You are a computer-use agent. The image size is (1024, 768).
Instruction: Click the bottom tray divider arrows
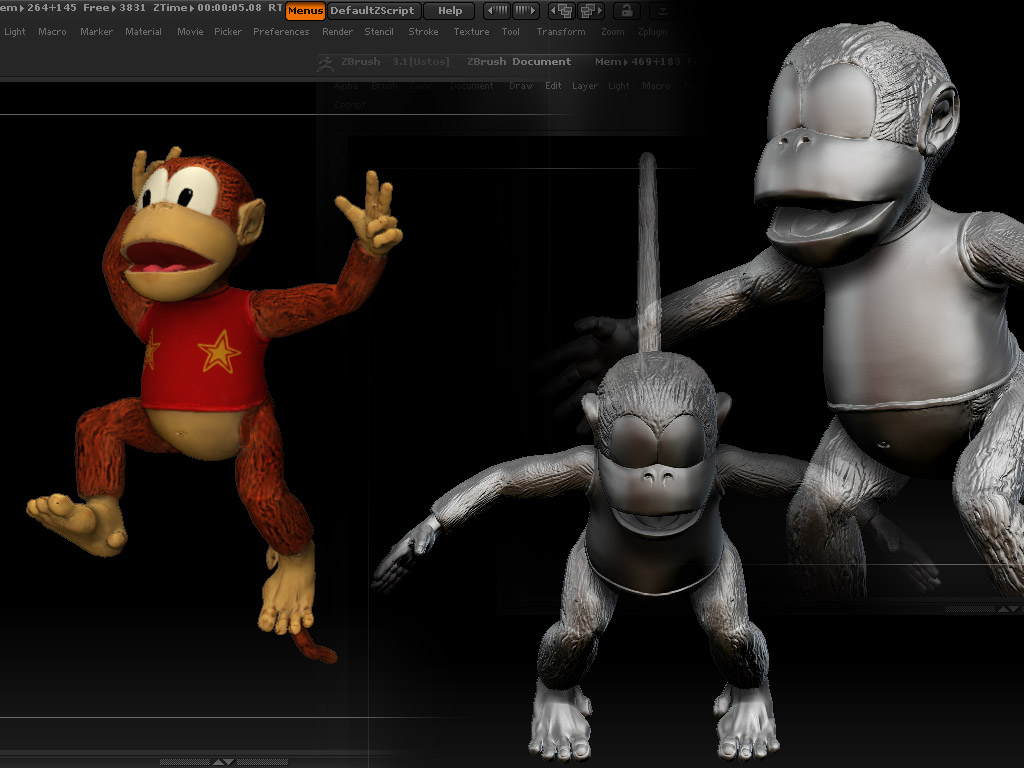223,761
